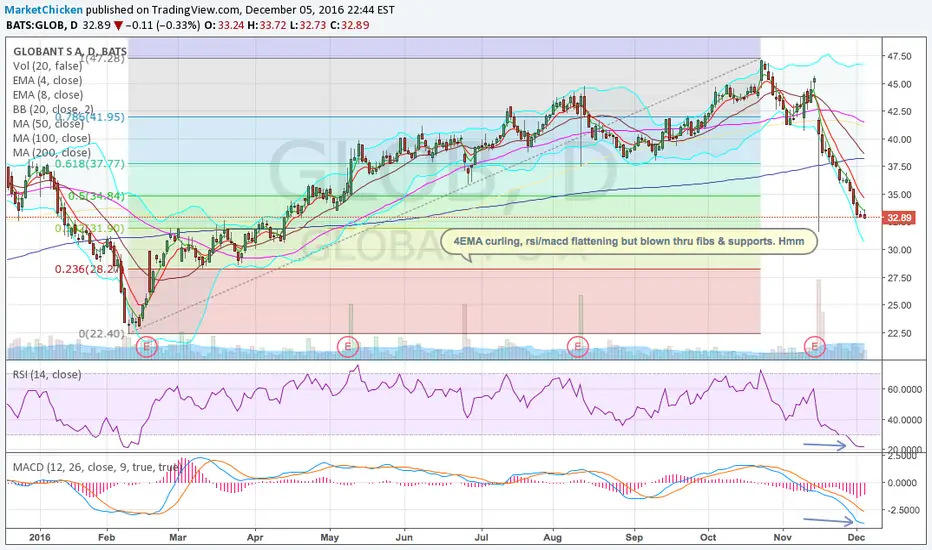932x550 pixels.
Task: Click the 27.50 price axis label
Action: tap(899, 278)
